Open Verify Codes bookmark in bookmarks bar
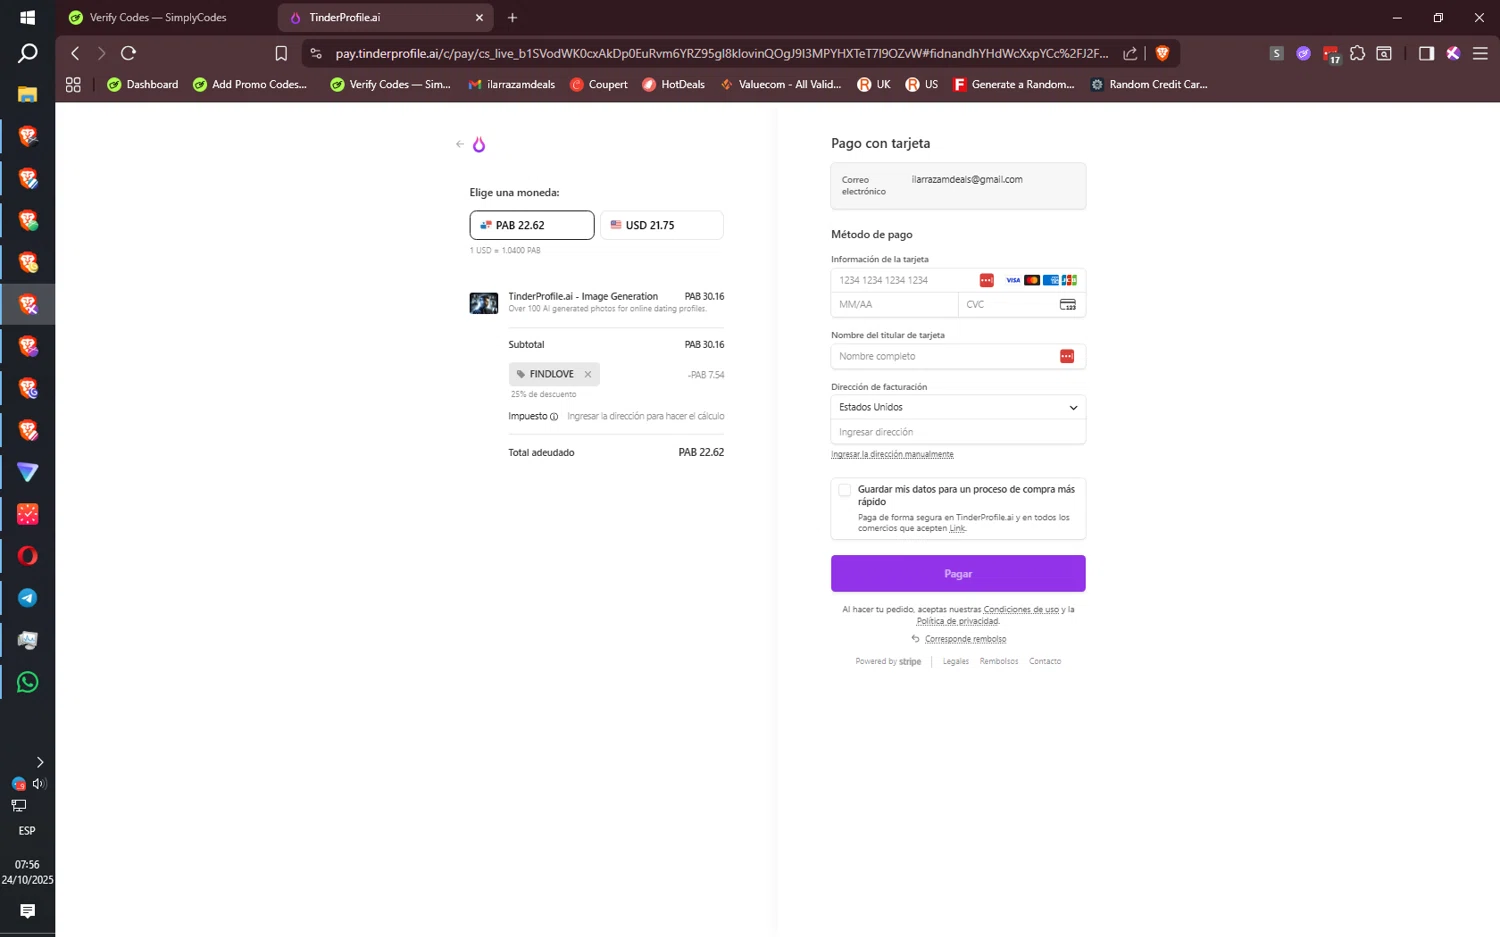 point(390,85)
